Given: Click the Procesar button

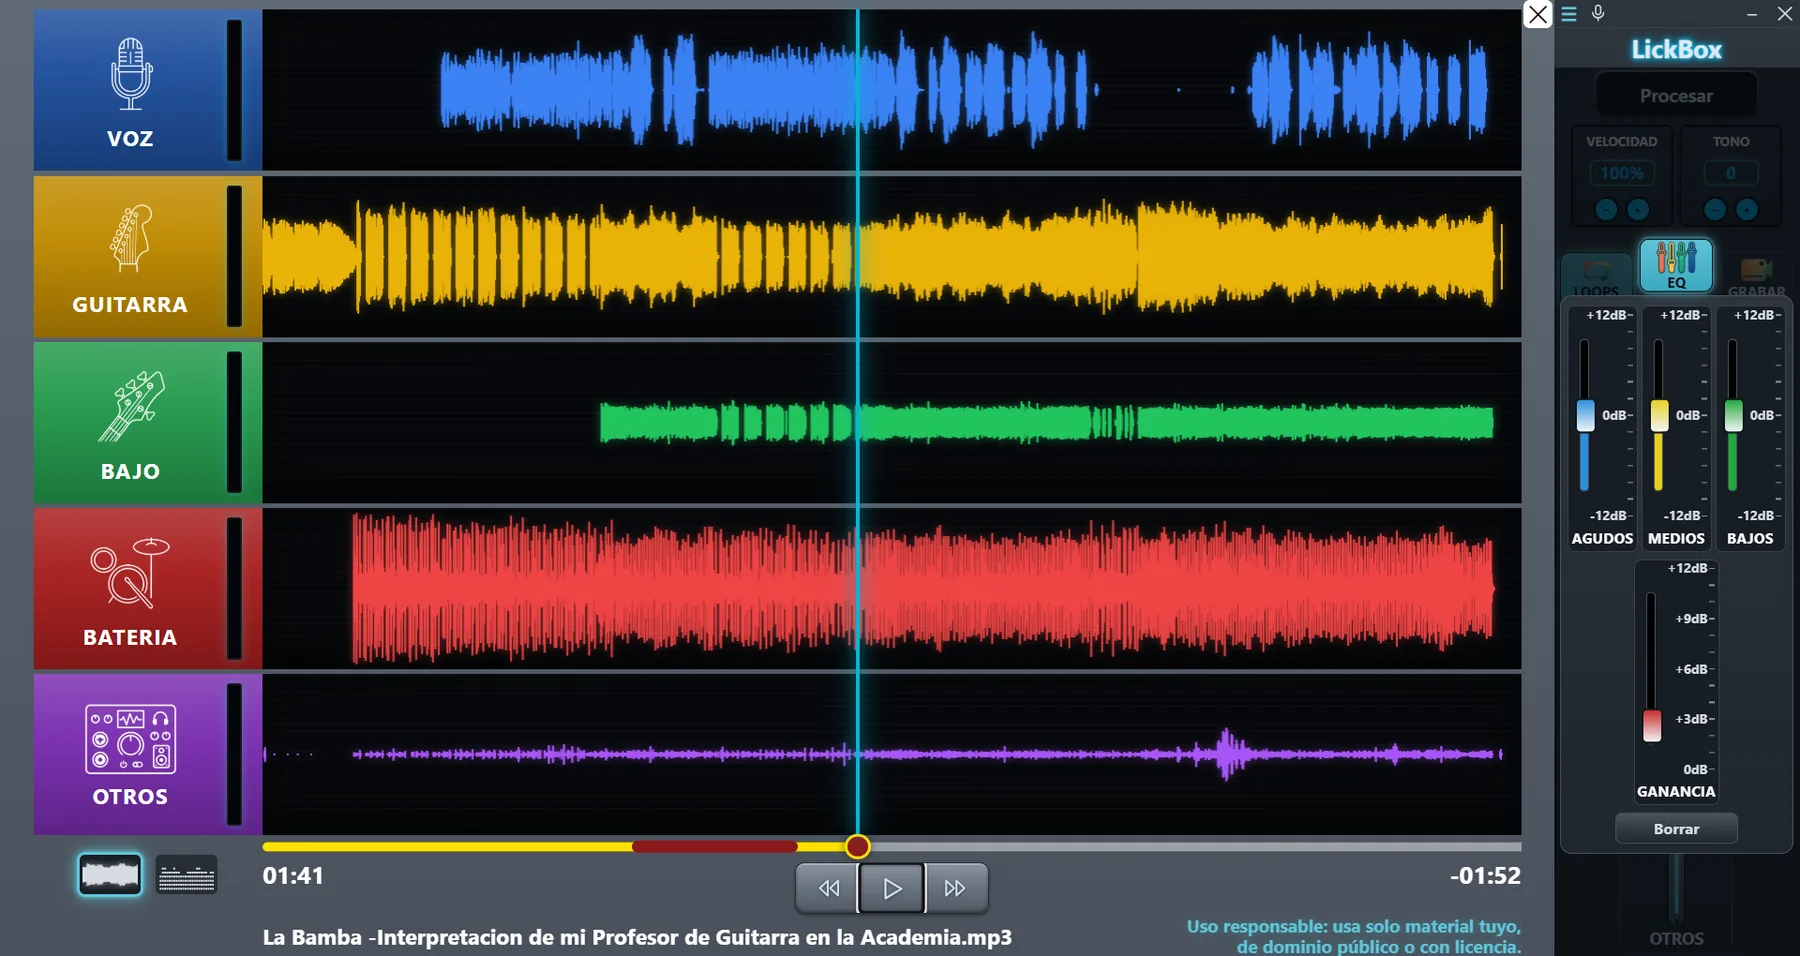Looking at the screenshot, I should (x=1676, y=96).
